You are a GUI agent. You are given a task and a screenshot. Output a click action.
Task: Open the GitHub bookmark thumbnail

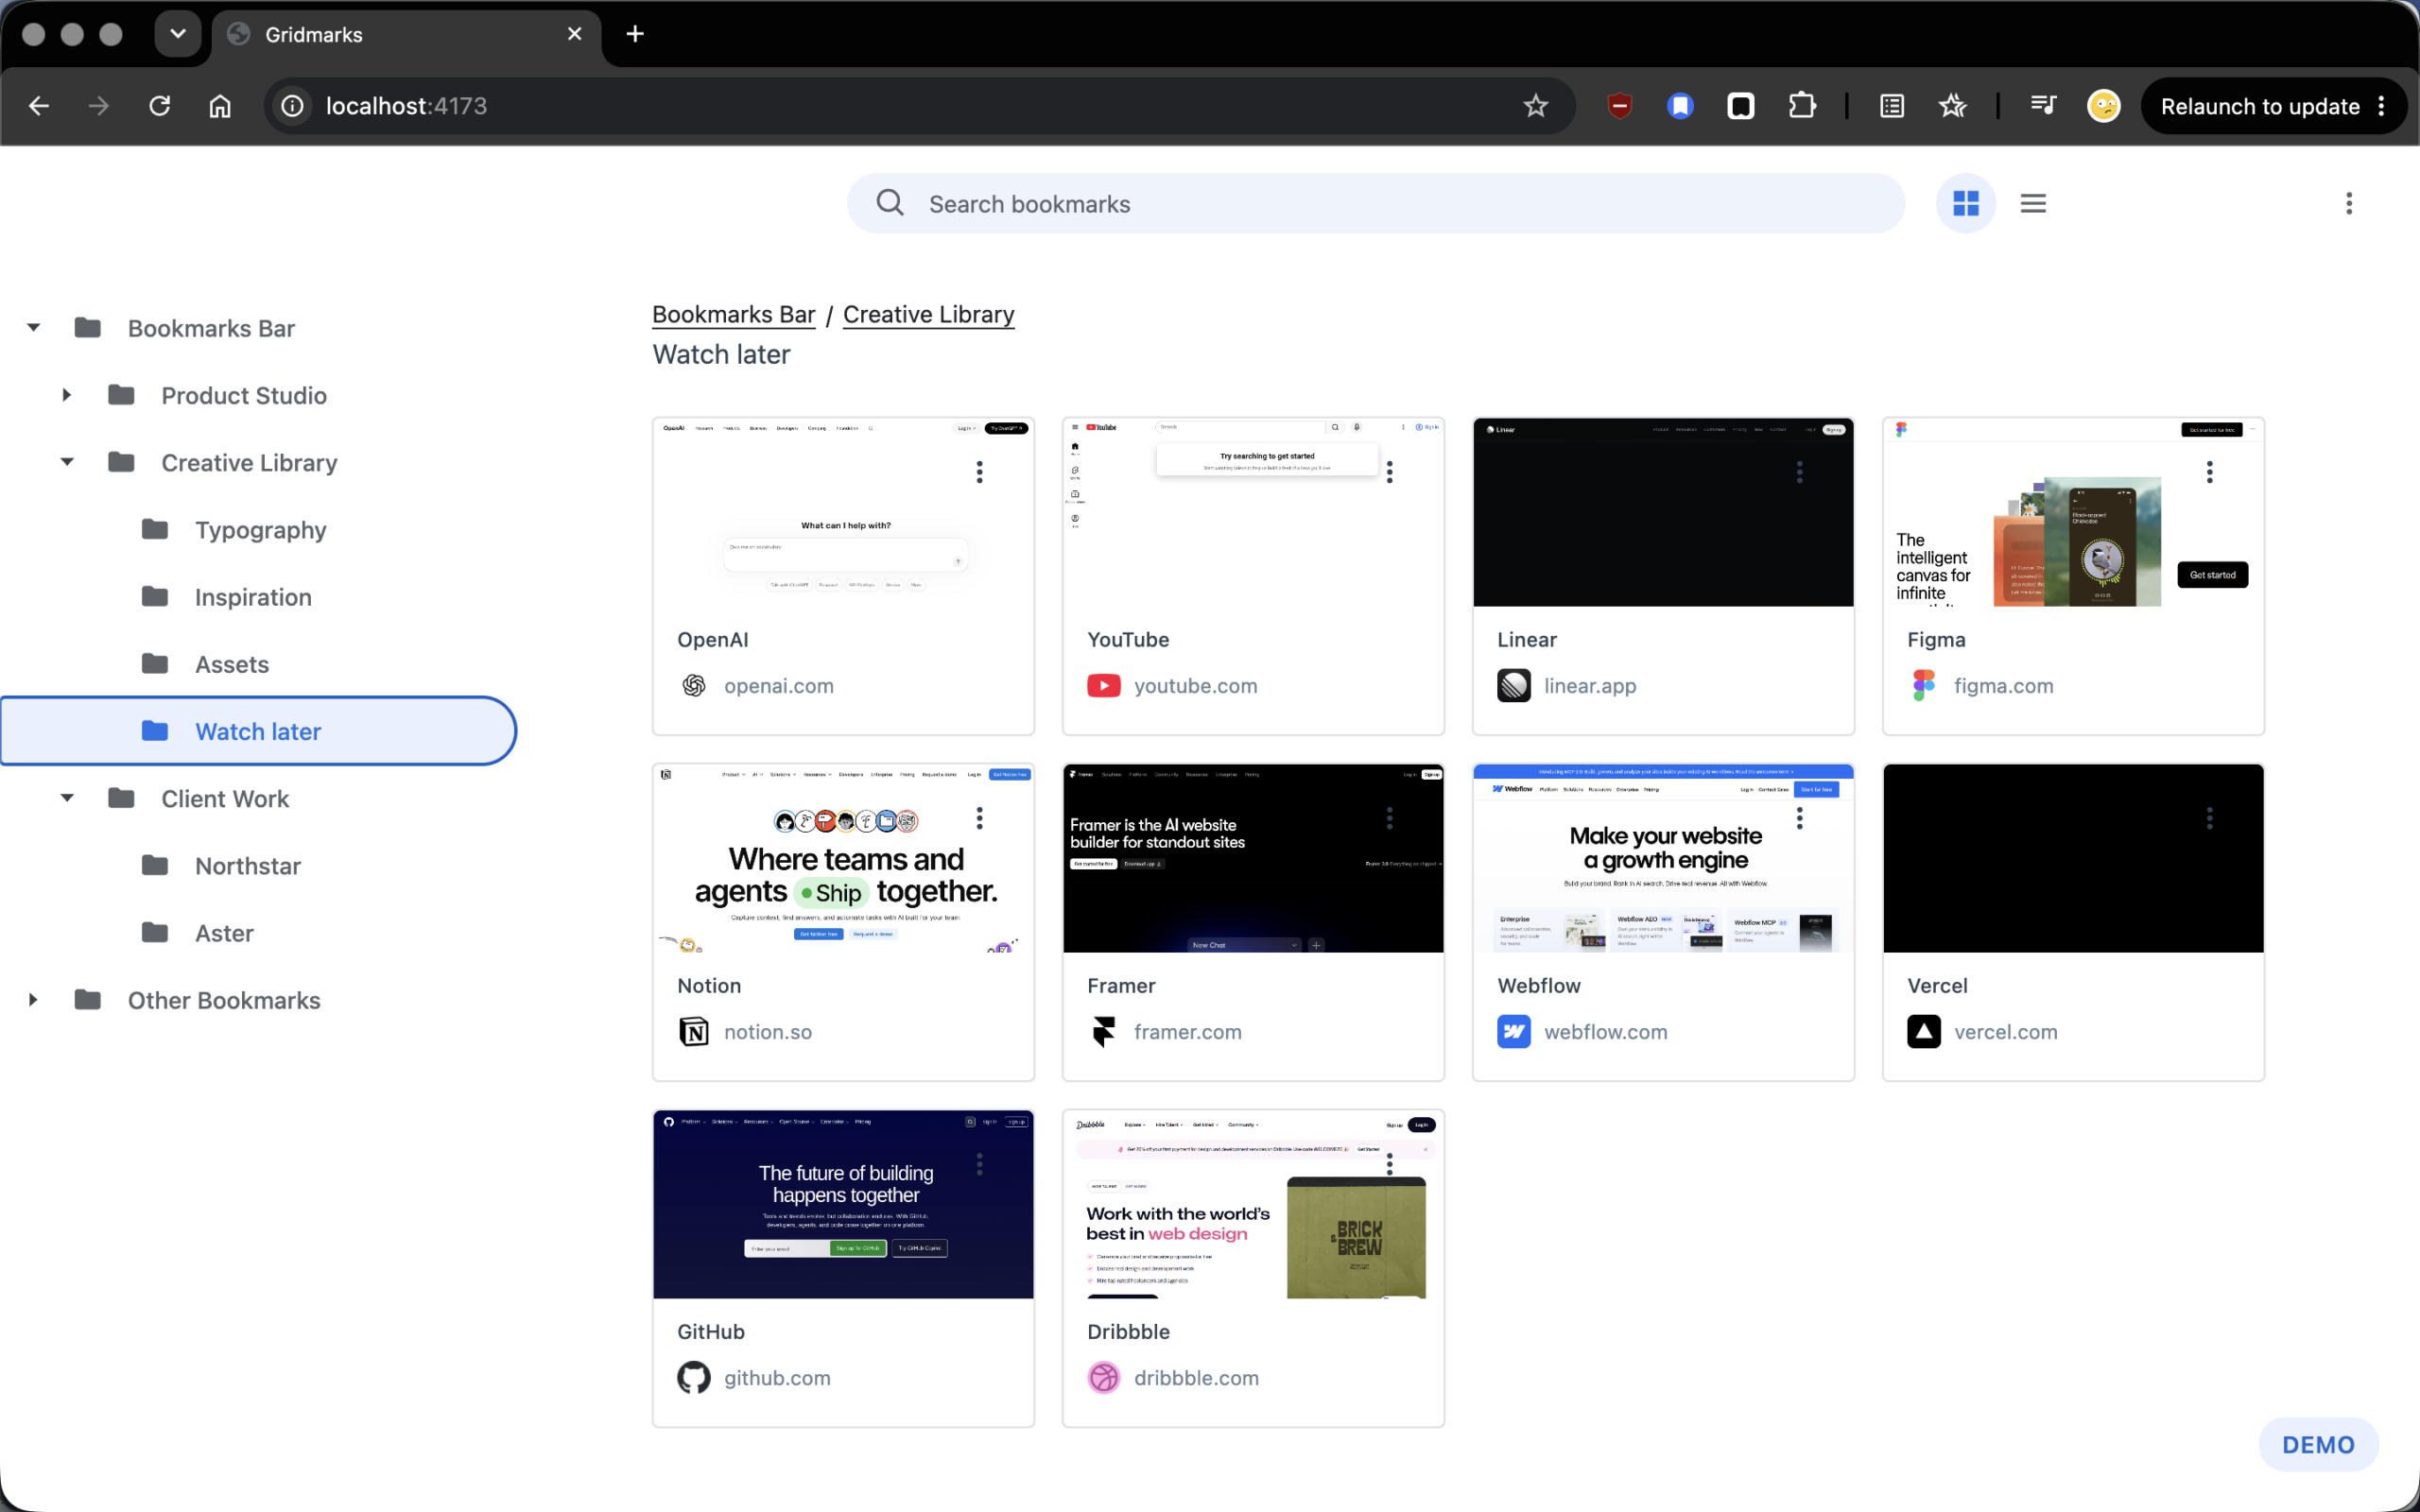tap(843, 1205)
